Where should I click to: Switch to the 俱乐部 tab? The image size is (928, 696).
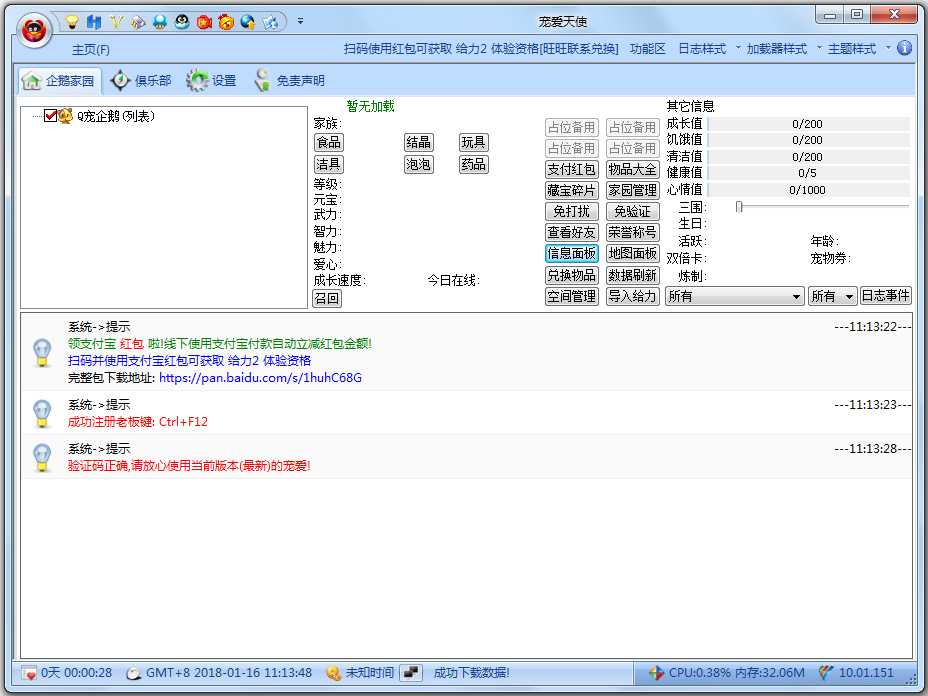click(141, 80)
